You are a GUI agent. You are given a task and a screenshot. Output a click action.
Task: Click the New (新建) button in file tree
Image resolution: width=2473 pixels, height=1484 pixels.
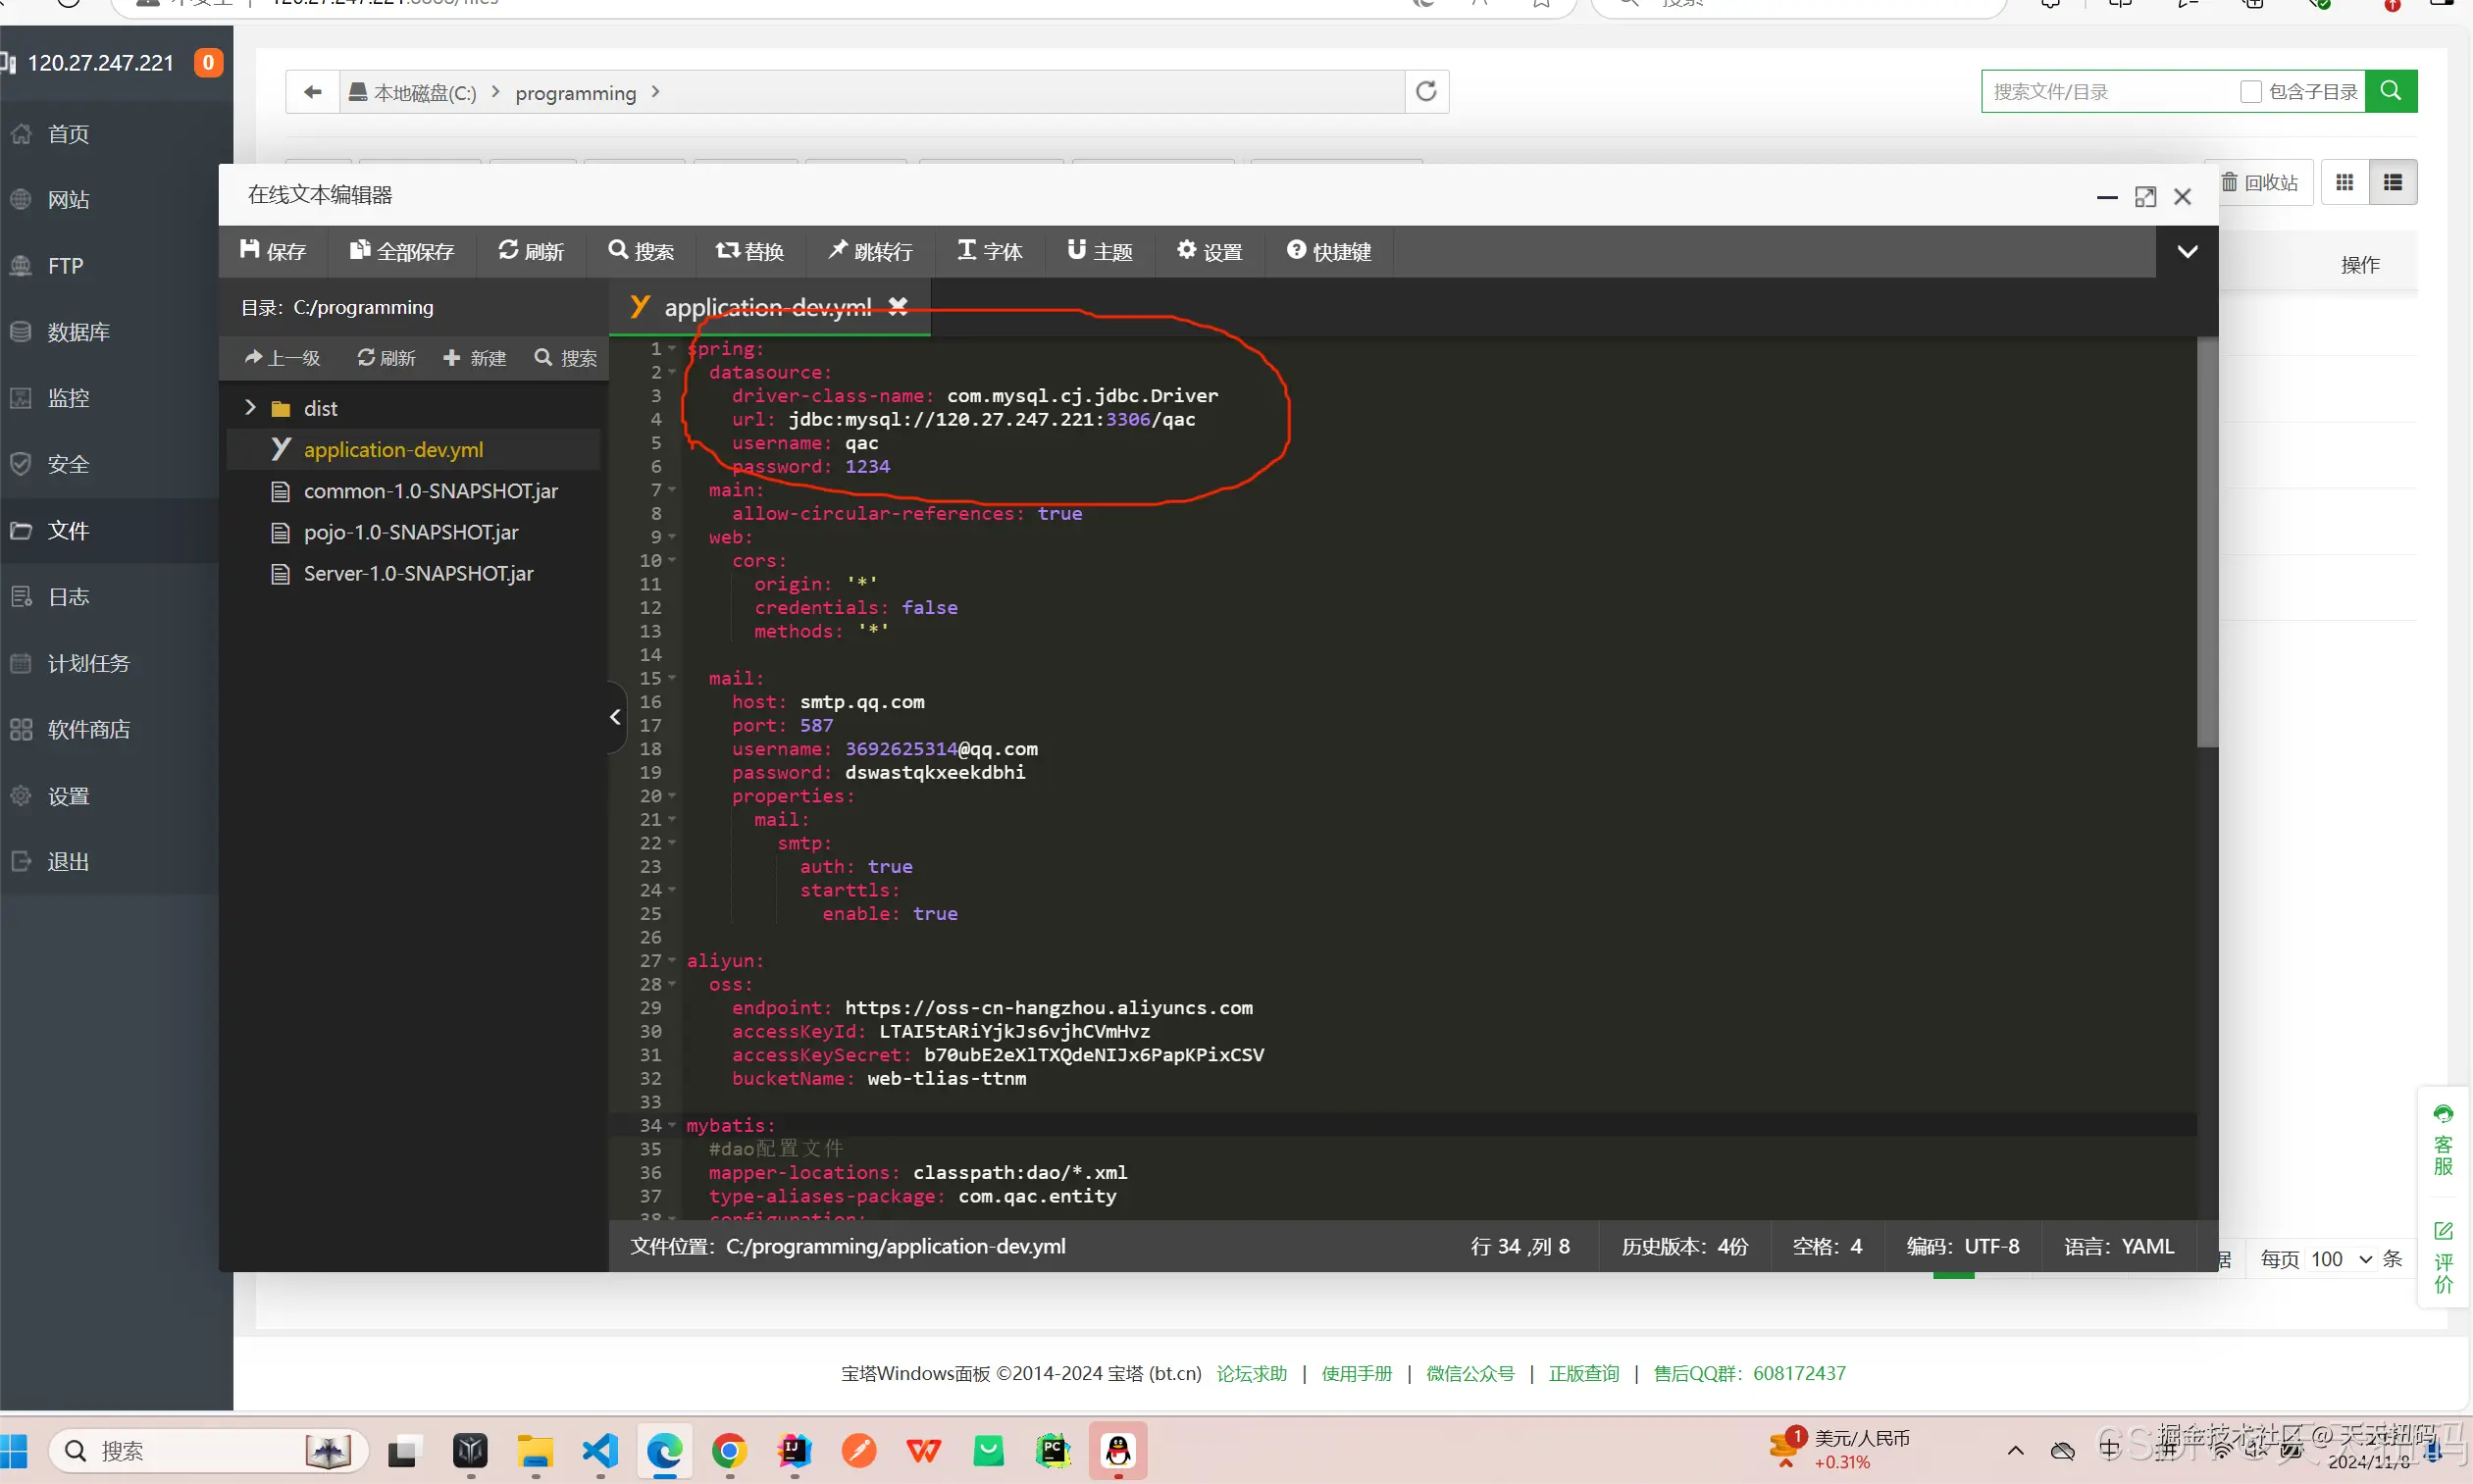tap(475, 358)
